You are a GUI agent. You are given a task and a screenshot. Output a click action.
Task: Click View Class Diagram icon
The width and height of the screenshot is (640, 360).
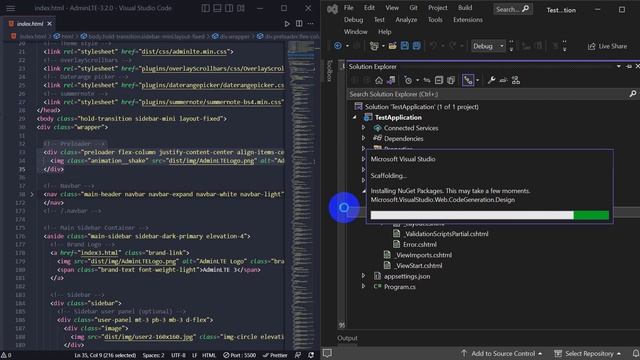click(x=516, y=80)
